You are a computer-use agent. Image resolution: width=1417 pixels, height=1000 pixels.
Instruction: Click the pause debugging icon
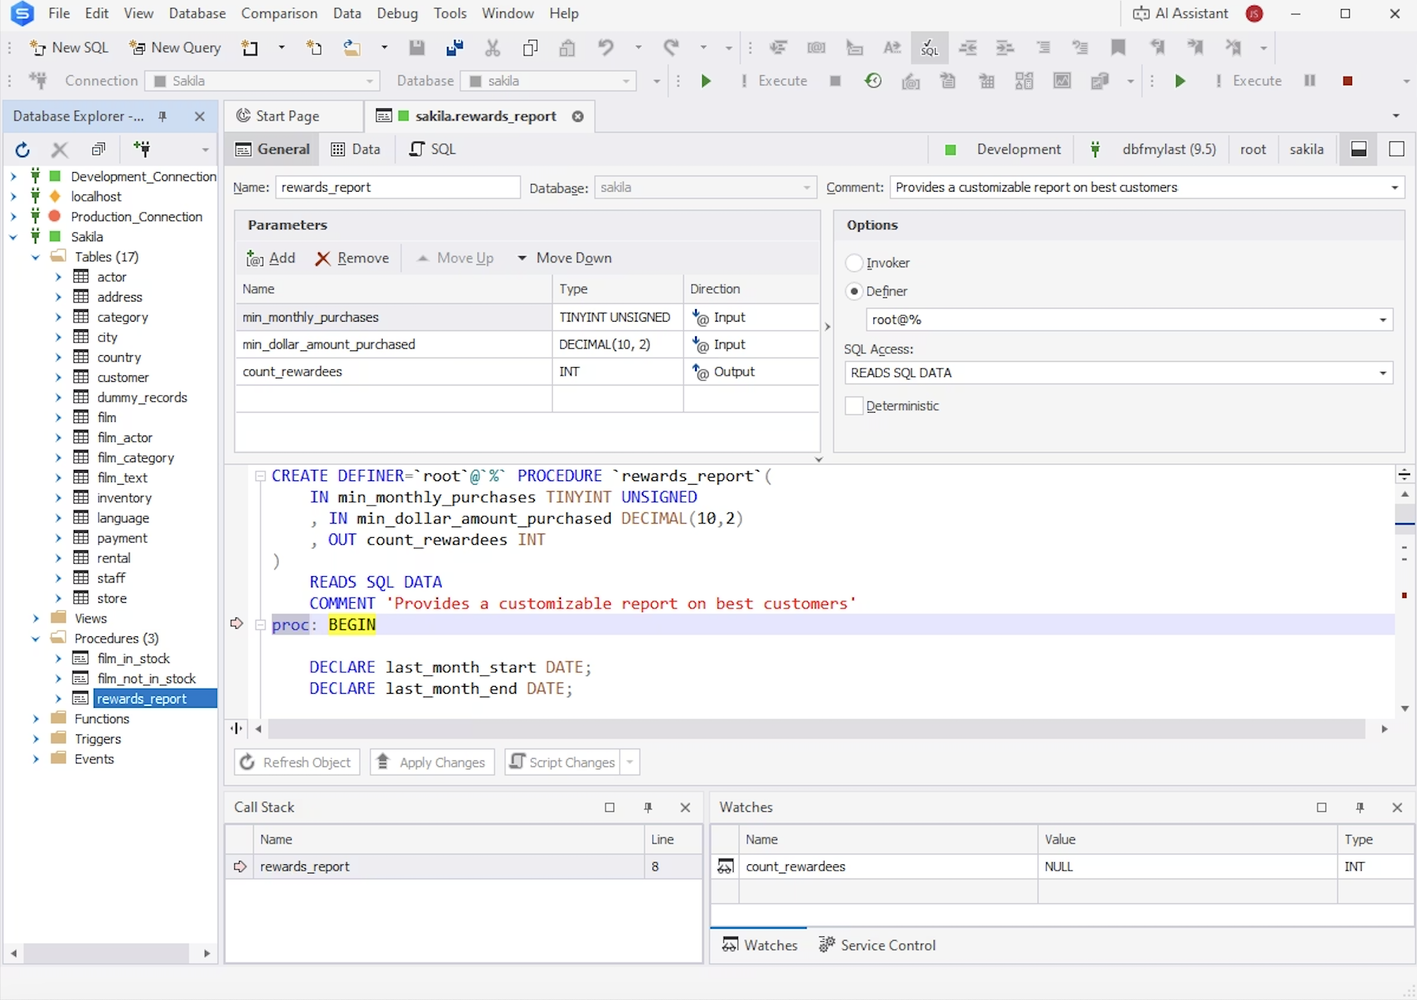click(1310, 81)
